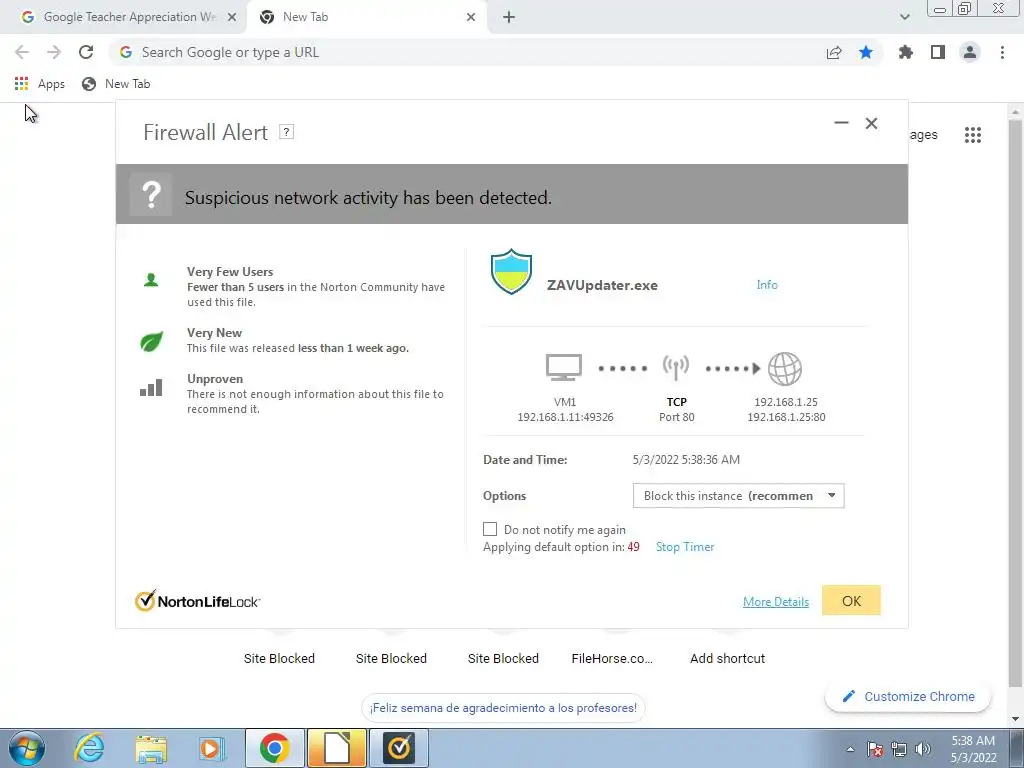Image resolution: width=1024 pixels, height=768 pixels.
Task: Open the Chrome extensions puzzle icon
Action: pos(906,52)
